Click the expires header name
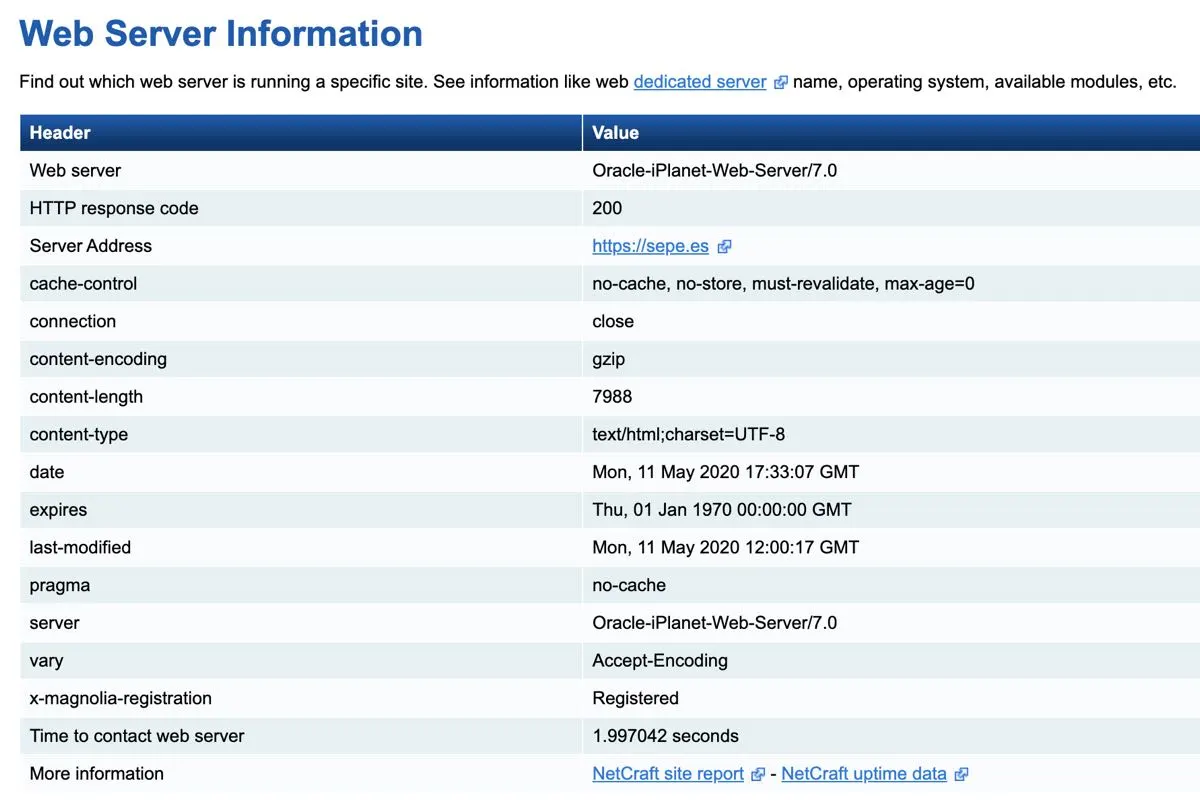Image resolution: width=1200 pixels, height=800 pixels. (x=58, y=510)
